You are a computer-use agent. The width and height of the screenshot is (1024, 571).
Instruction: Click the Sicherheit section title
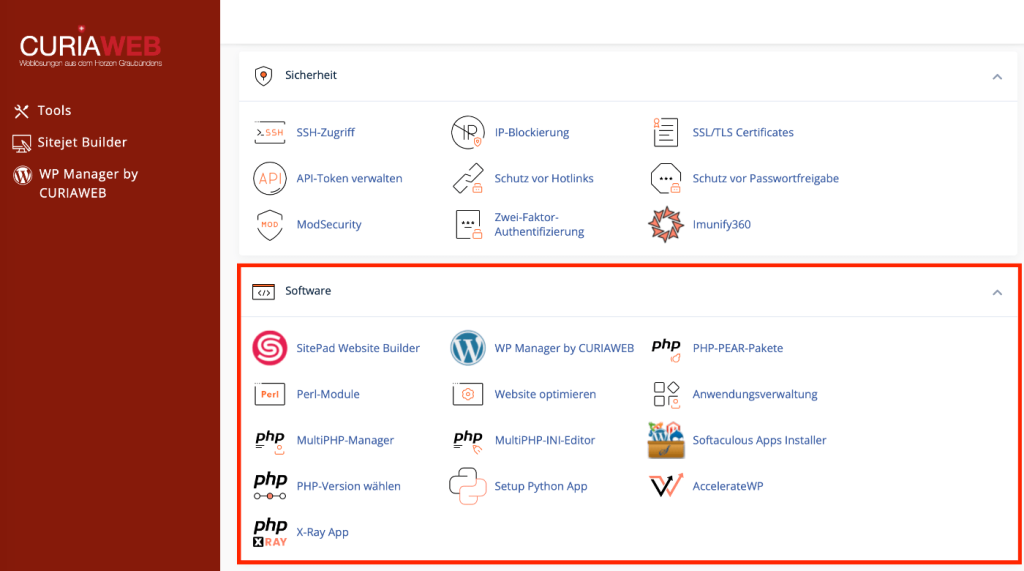coord(311,75)
